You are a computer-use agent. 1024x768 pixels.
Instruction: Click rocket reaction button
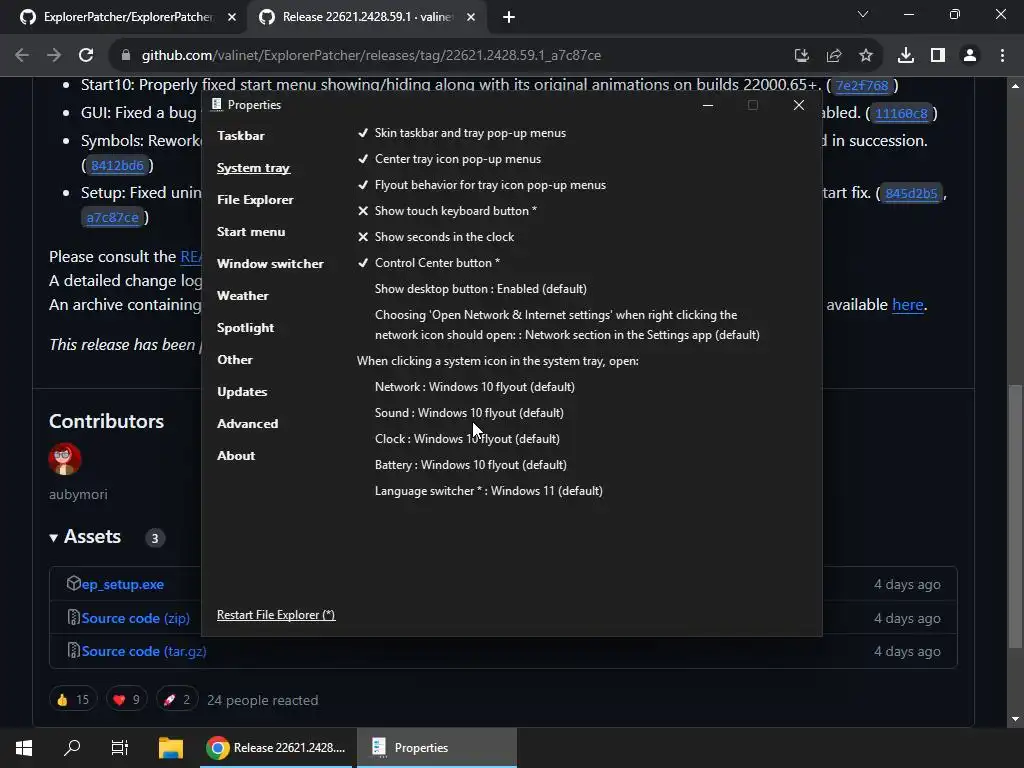177,700
